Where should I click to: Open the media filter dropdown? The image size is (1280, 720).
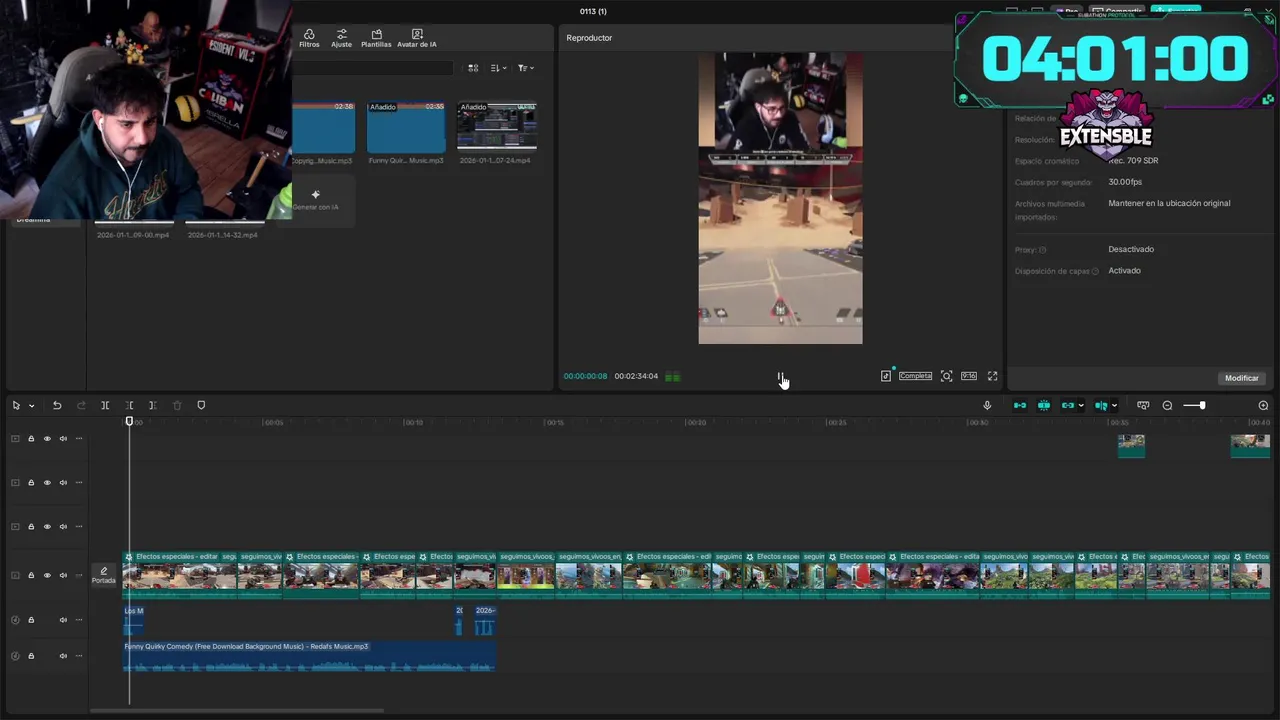526,68
